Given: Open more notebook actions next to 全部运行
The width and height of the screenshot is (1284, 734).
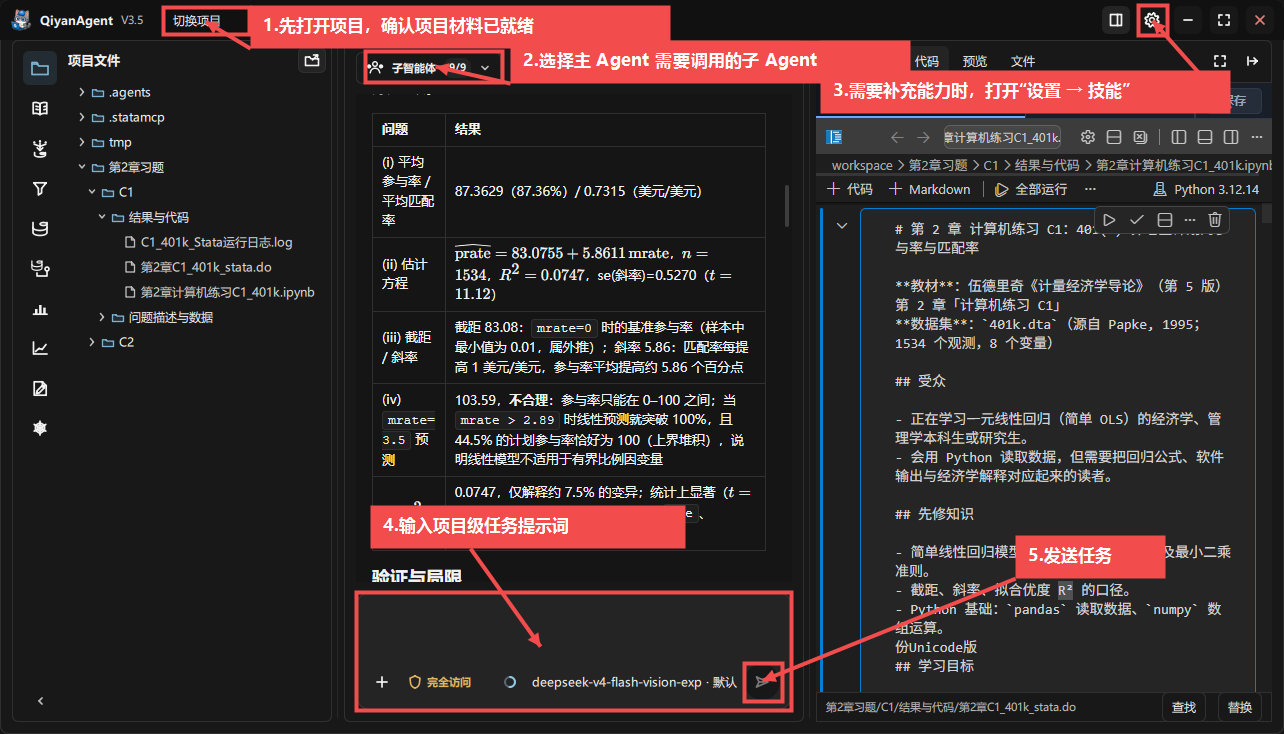Looking at the screenshot, I should [1090, 189].
